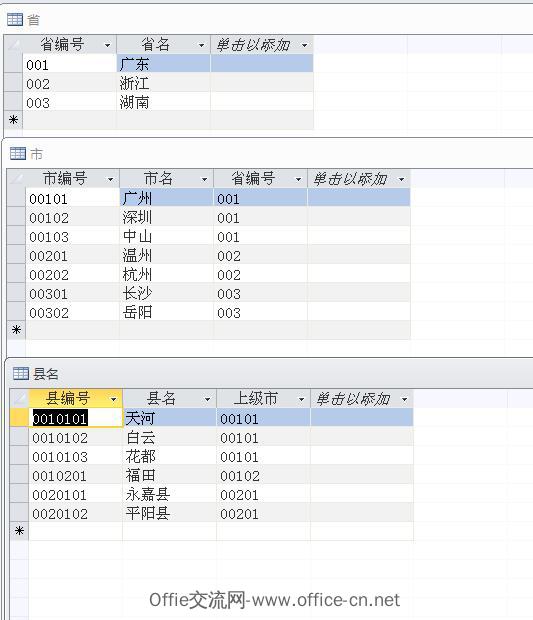
Task: Click new-record asterisk in 县名 table
Action: click(x=19, y=531)
